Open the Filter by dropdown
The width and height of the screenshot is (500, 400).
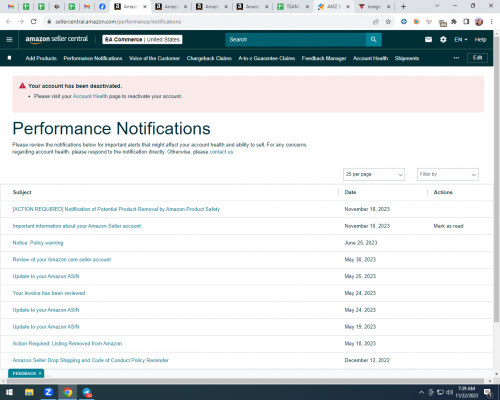(x=448, y=174)
